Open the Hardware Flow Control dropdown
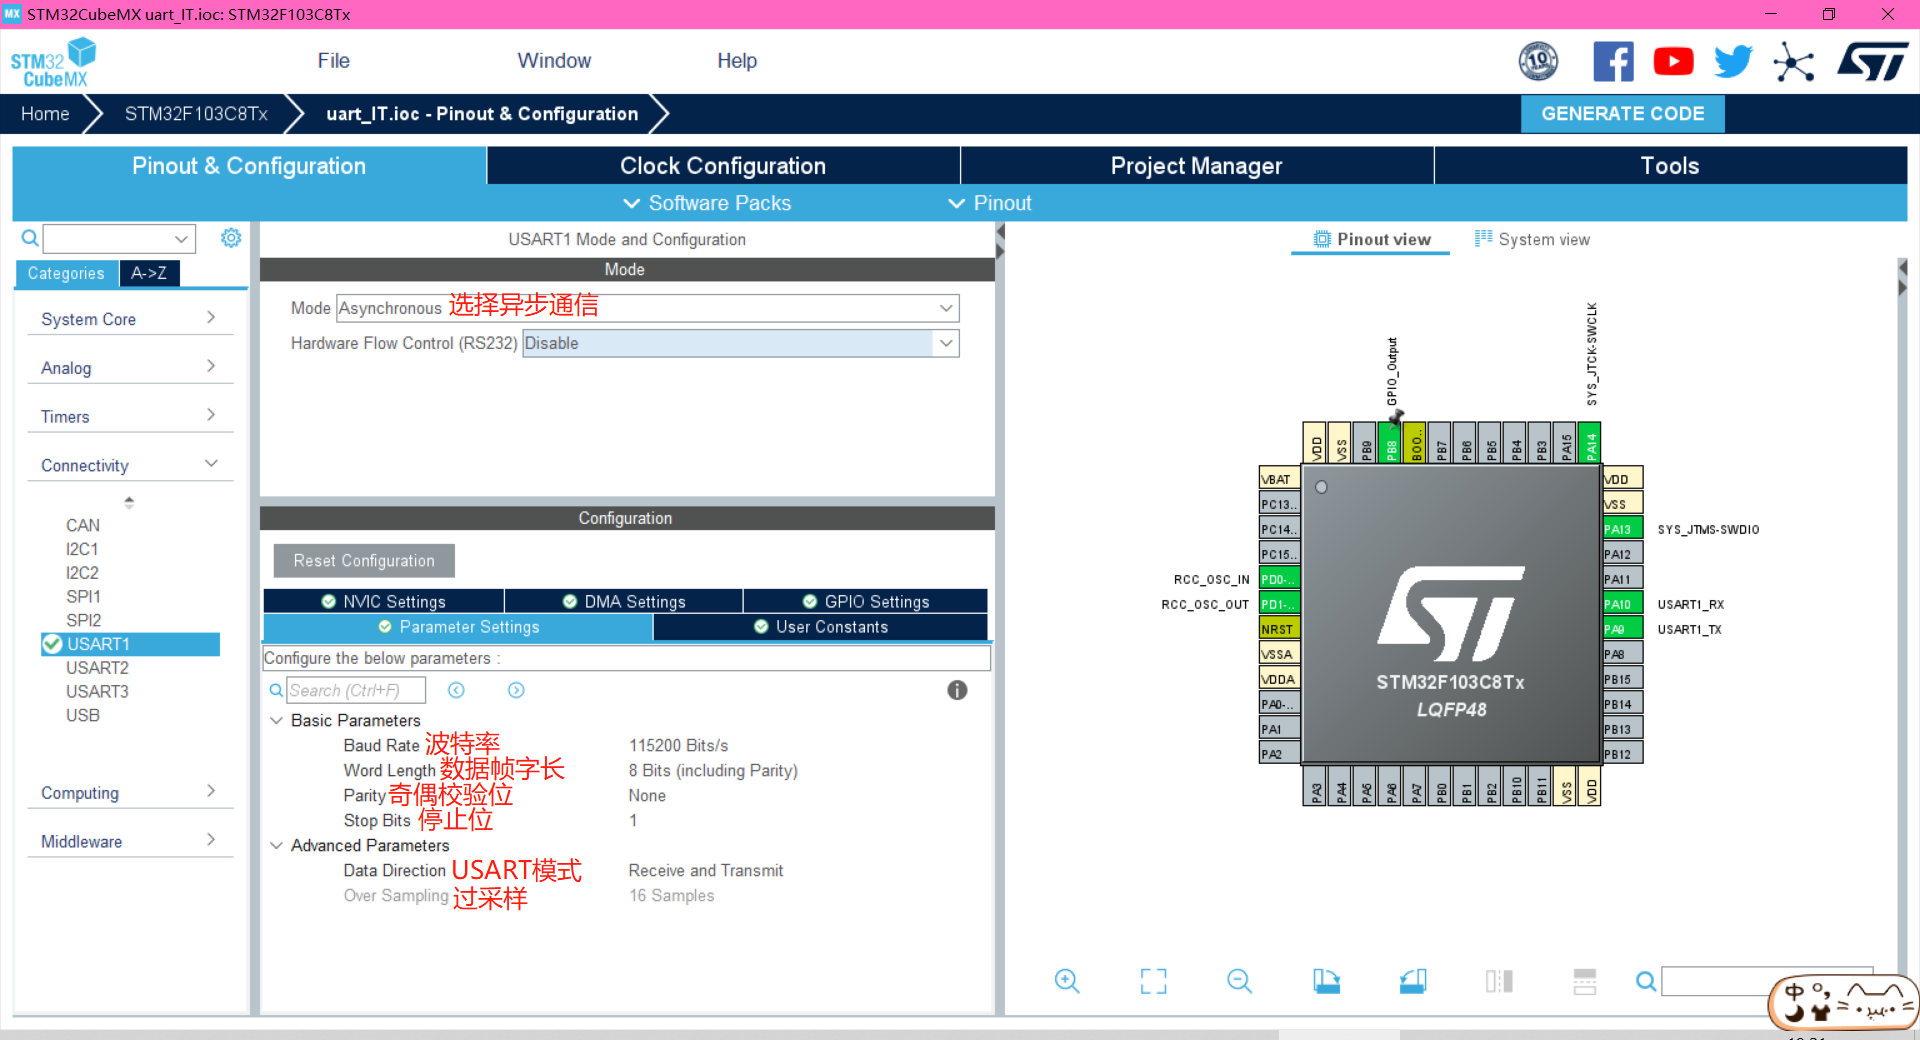Screen dimensions: 1920x1040 pos(946,343)
